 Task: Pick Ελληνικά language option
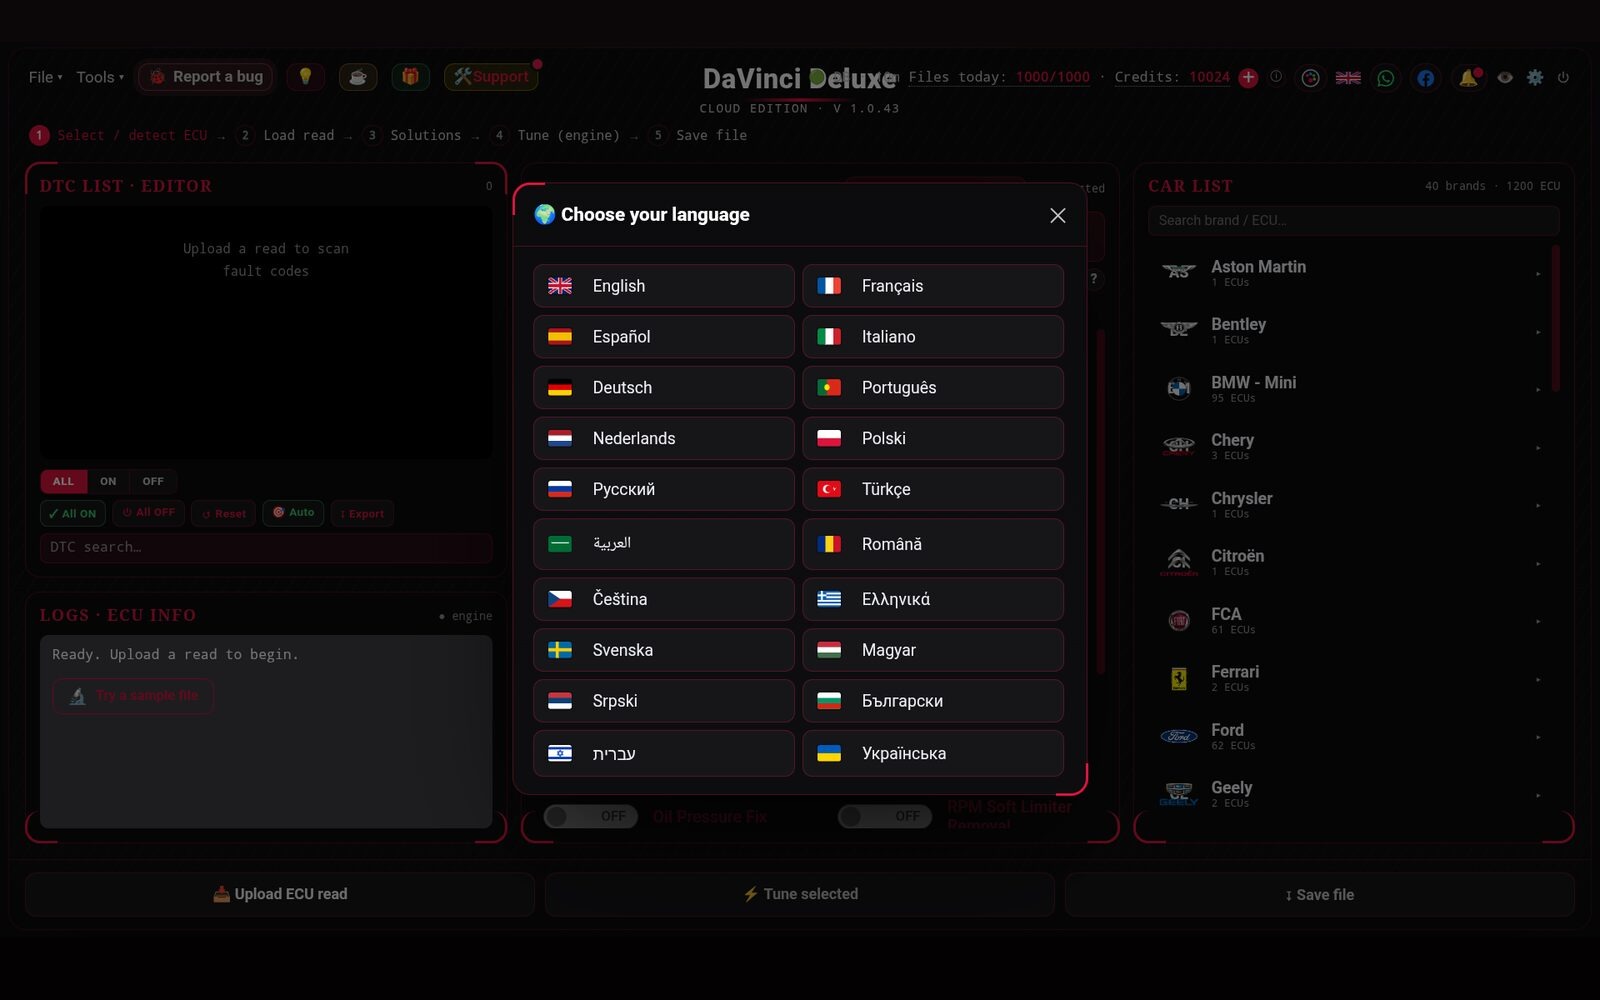(933, 599)
